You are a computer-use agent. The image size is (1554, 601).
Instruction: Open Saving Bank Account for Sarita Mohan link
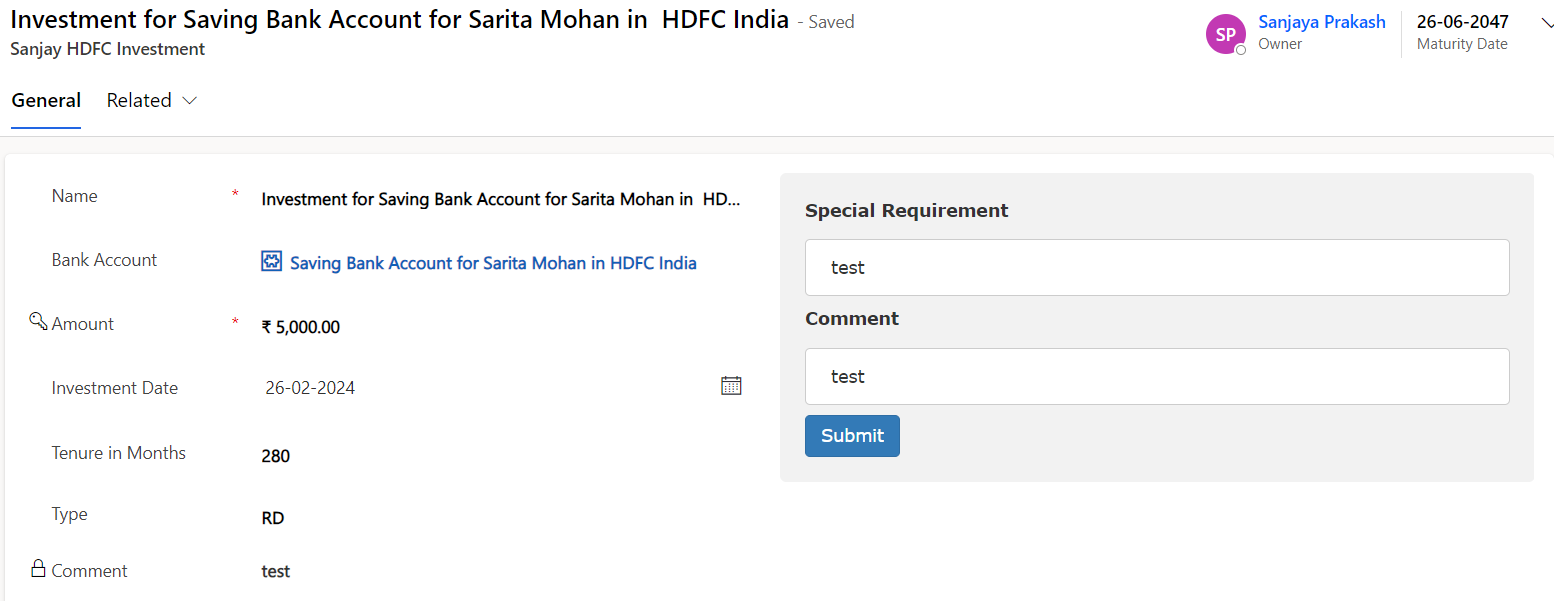click(x=493, y=263)
